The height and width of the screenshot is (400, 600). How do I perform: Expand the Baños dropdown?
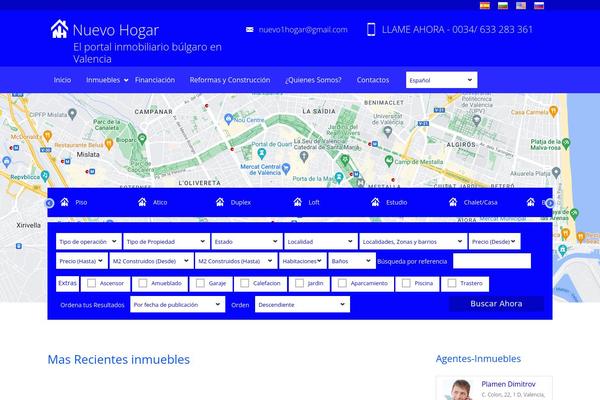tap(352, 261)
